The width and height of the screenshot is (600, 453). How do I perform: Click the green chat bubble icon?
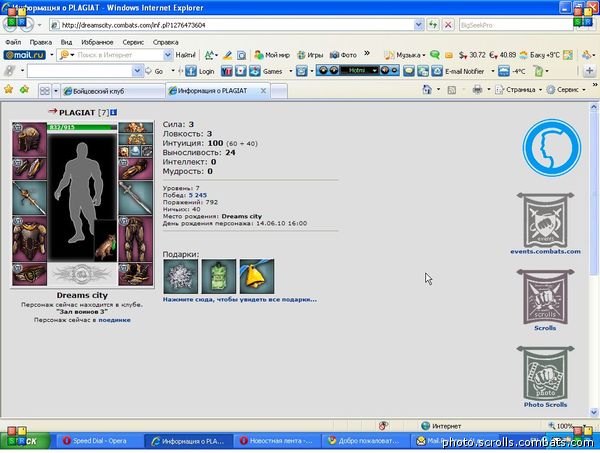click(435, 55)
